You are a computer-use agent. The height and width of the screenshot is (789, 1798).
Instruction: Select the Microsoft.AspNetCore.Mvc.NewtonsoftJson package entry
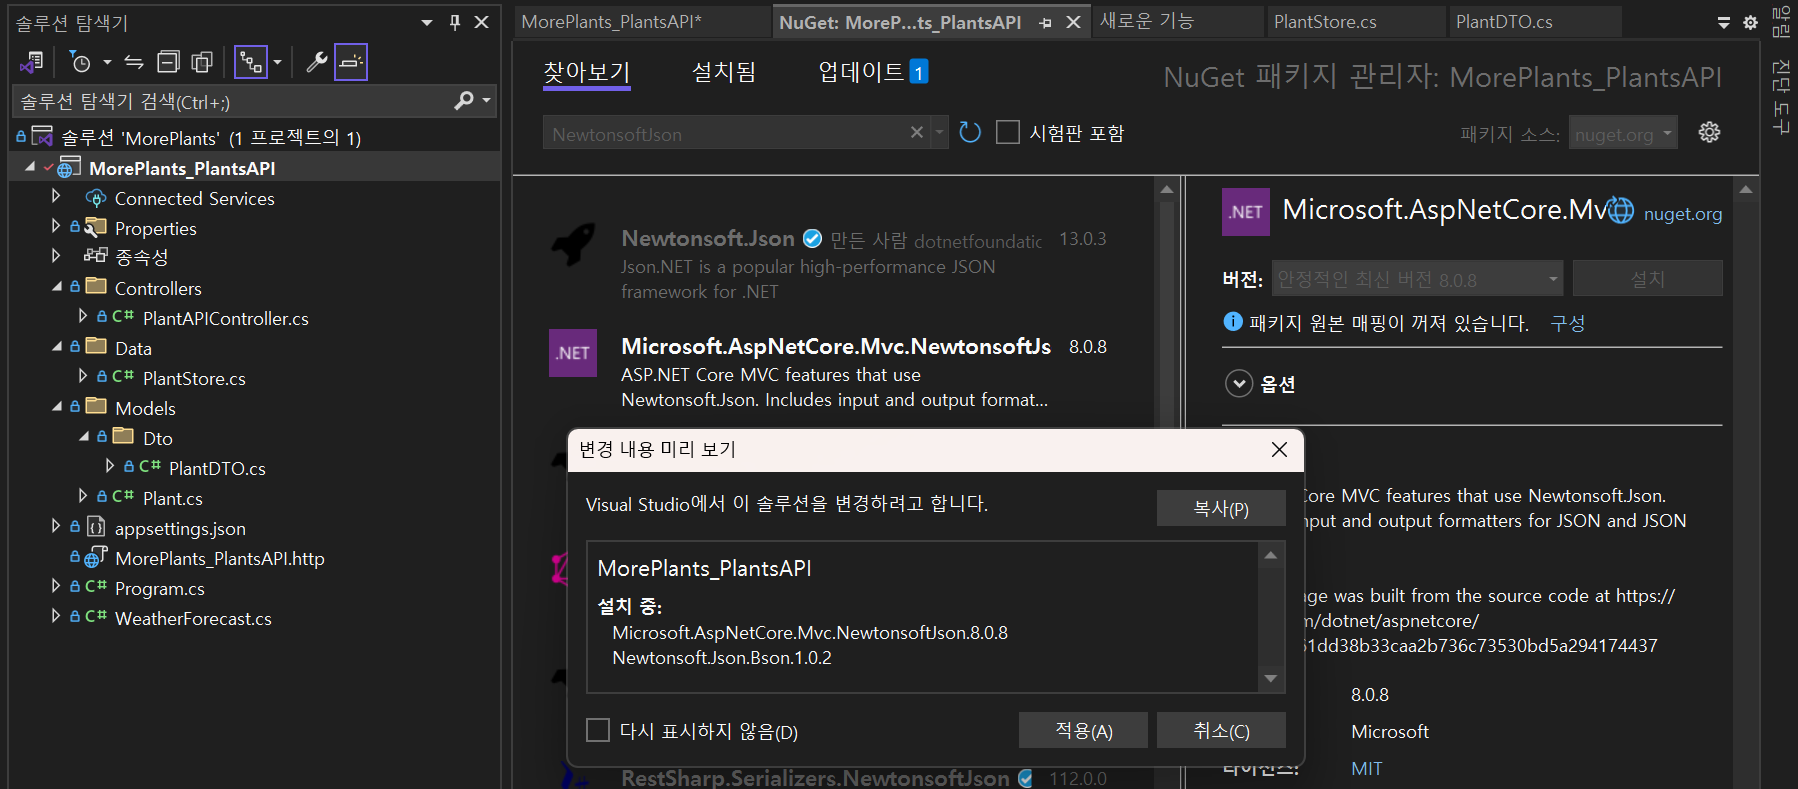830,372
